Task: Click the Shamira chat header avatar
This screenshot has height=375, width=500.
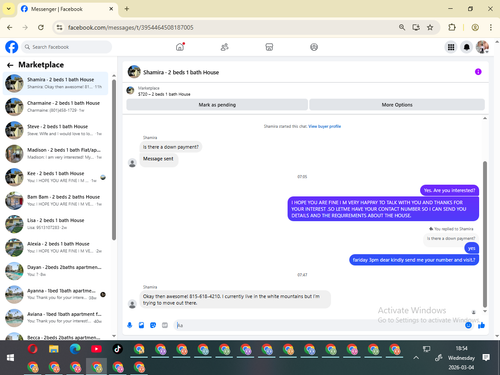Action: (134, 72)
